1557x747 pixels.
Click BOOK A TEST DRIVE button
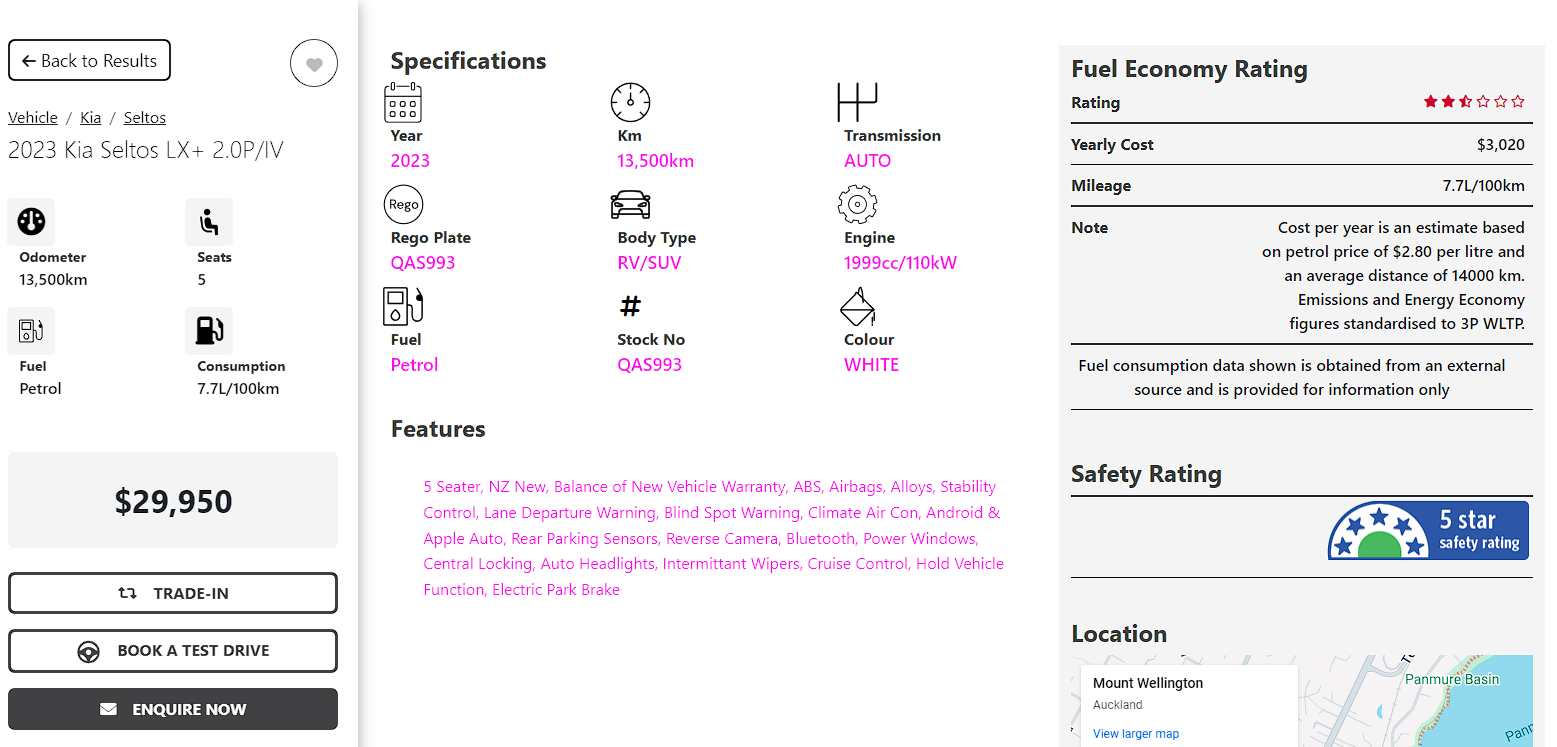click(173, 651)
